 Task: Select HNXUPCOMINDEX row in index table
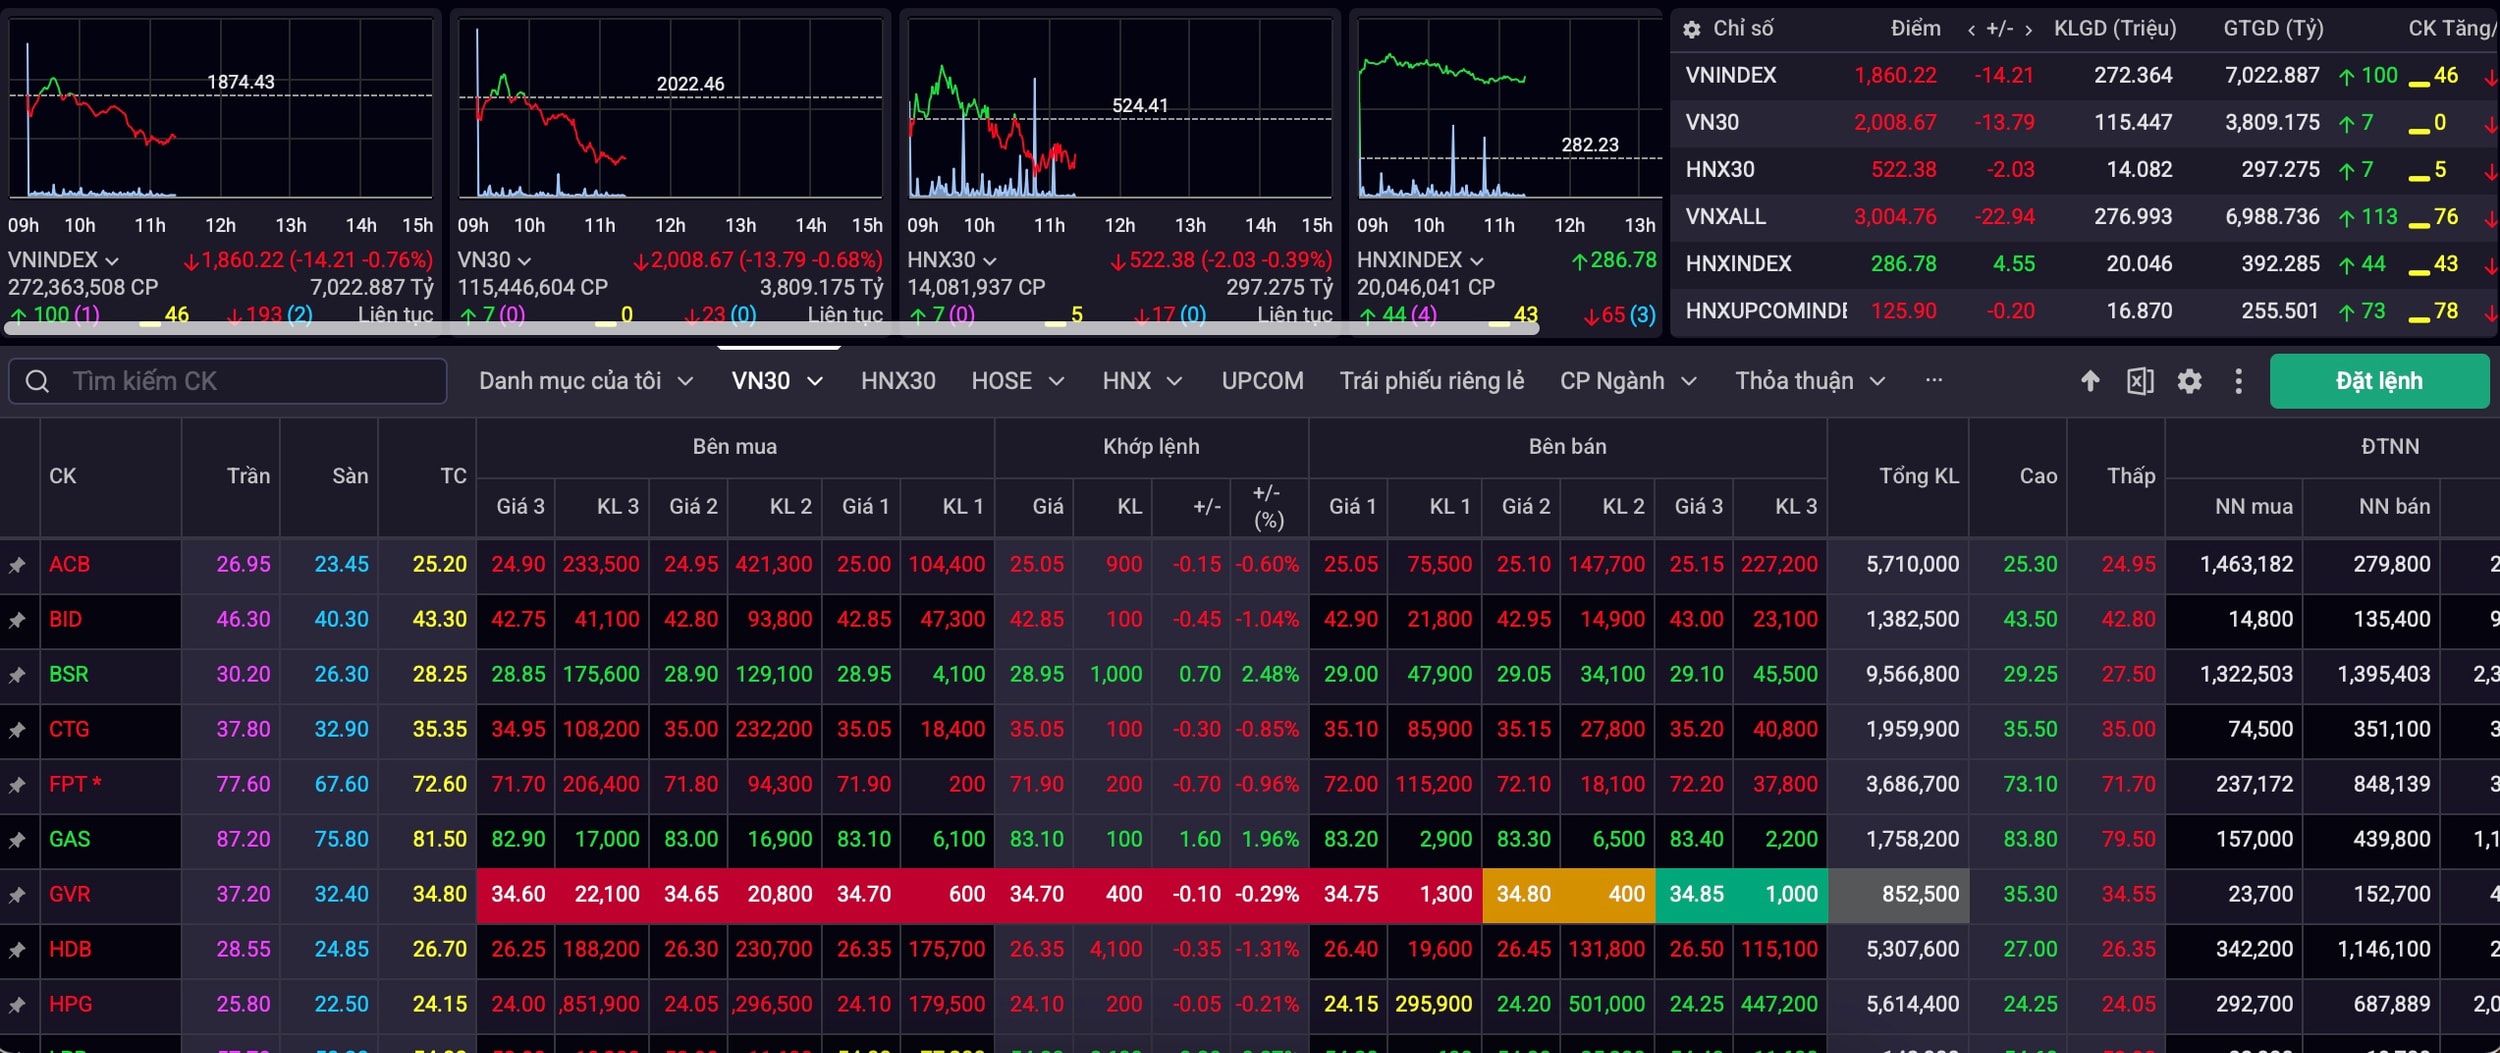(2085, 311)
